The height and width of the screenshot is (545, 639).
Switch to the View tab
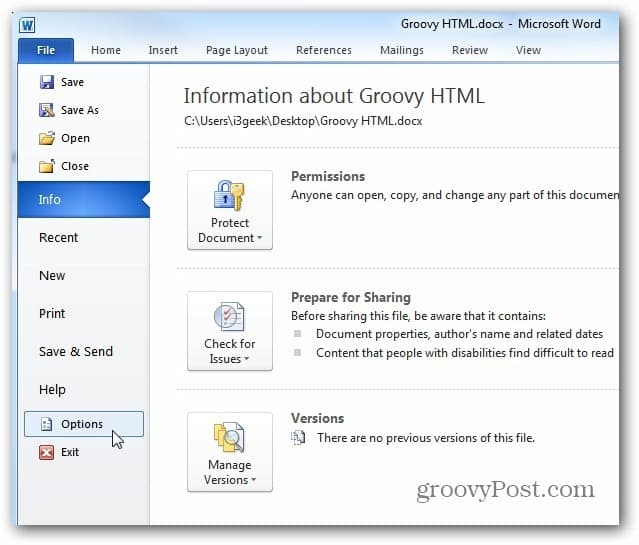coord(529,50)
